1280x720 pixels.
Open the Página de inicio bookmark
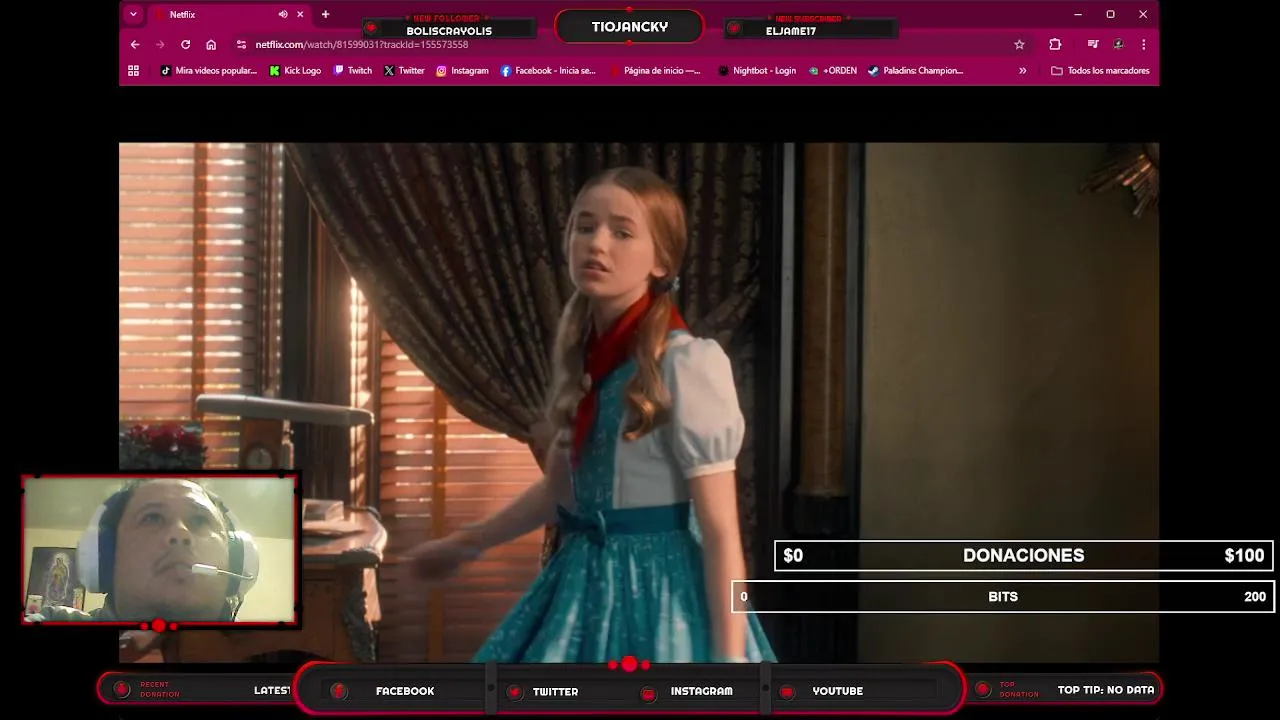[655, 70]
